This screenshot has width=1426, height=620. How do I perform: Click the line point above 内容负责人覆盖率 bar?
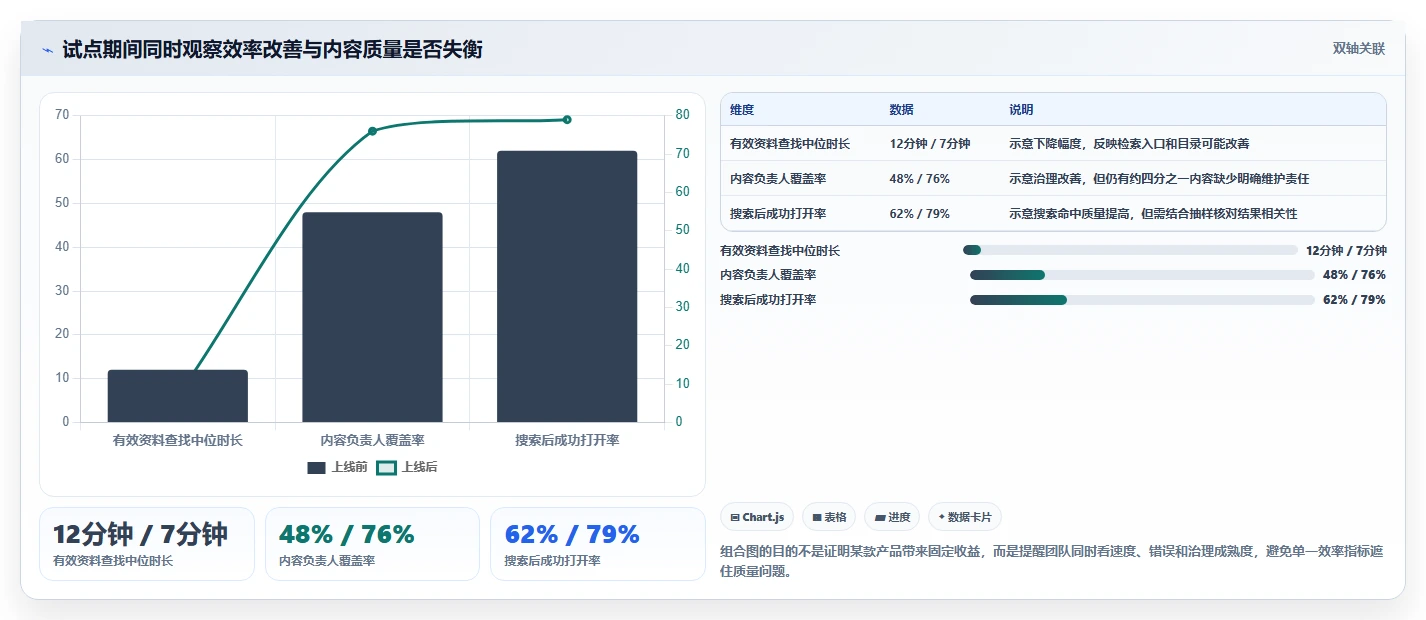pyautogui.click(x=372, y=131)
